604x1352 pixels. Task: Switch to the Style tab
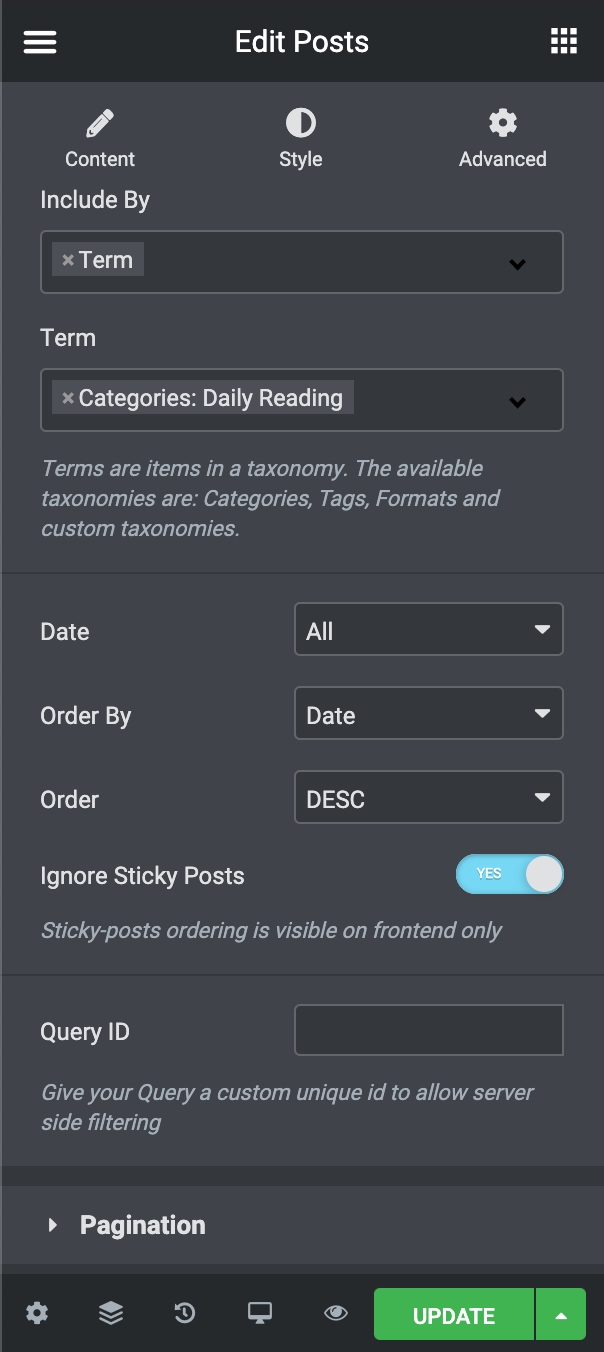click(301, 138)
